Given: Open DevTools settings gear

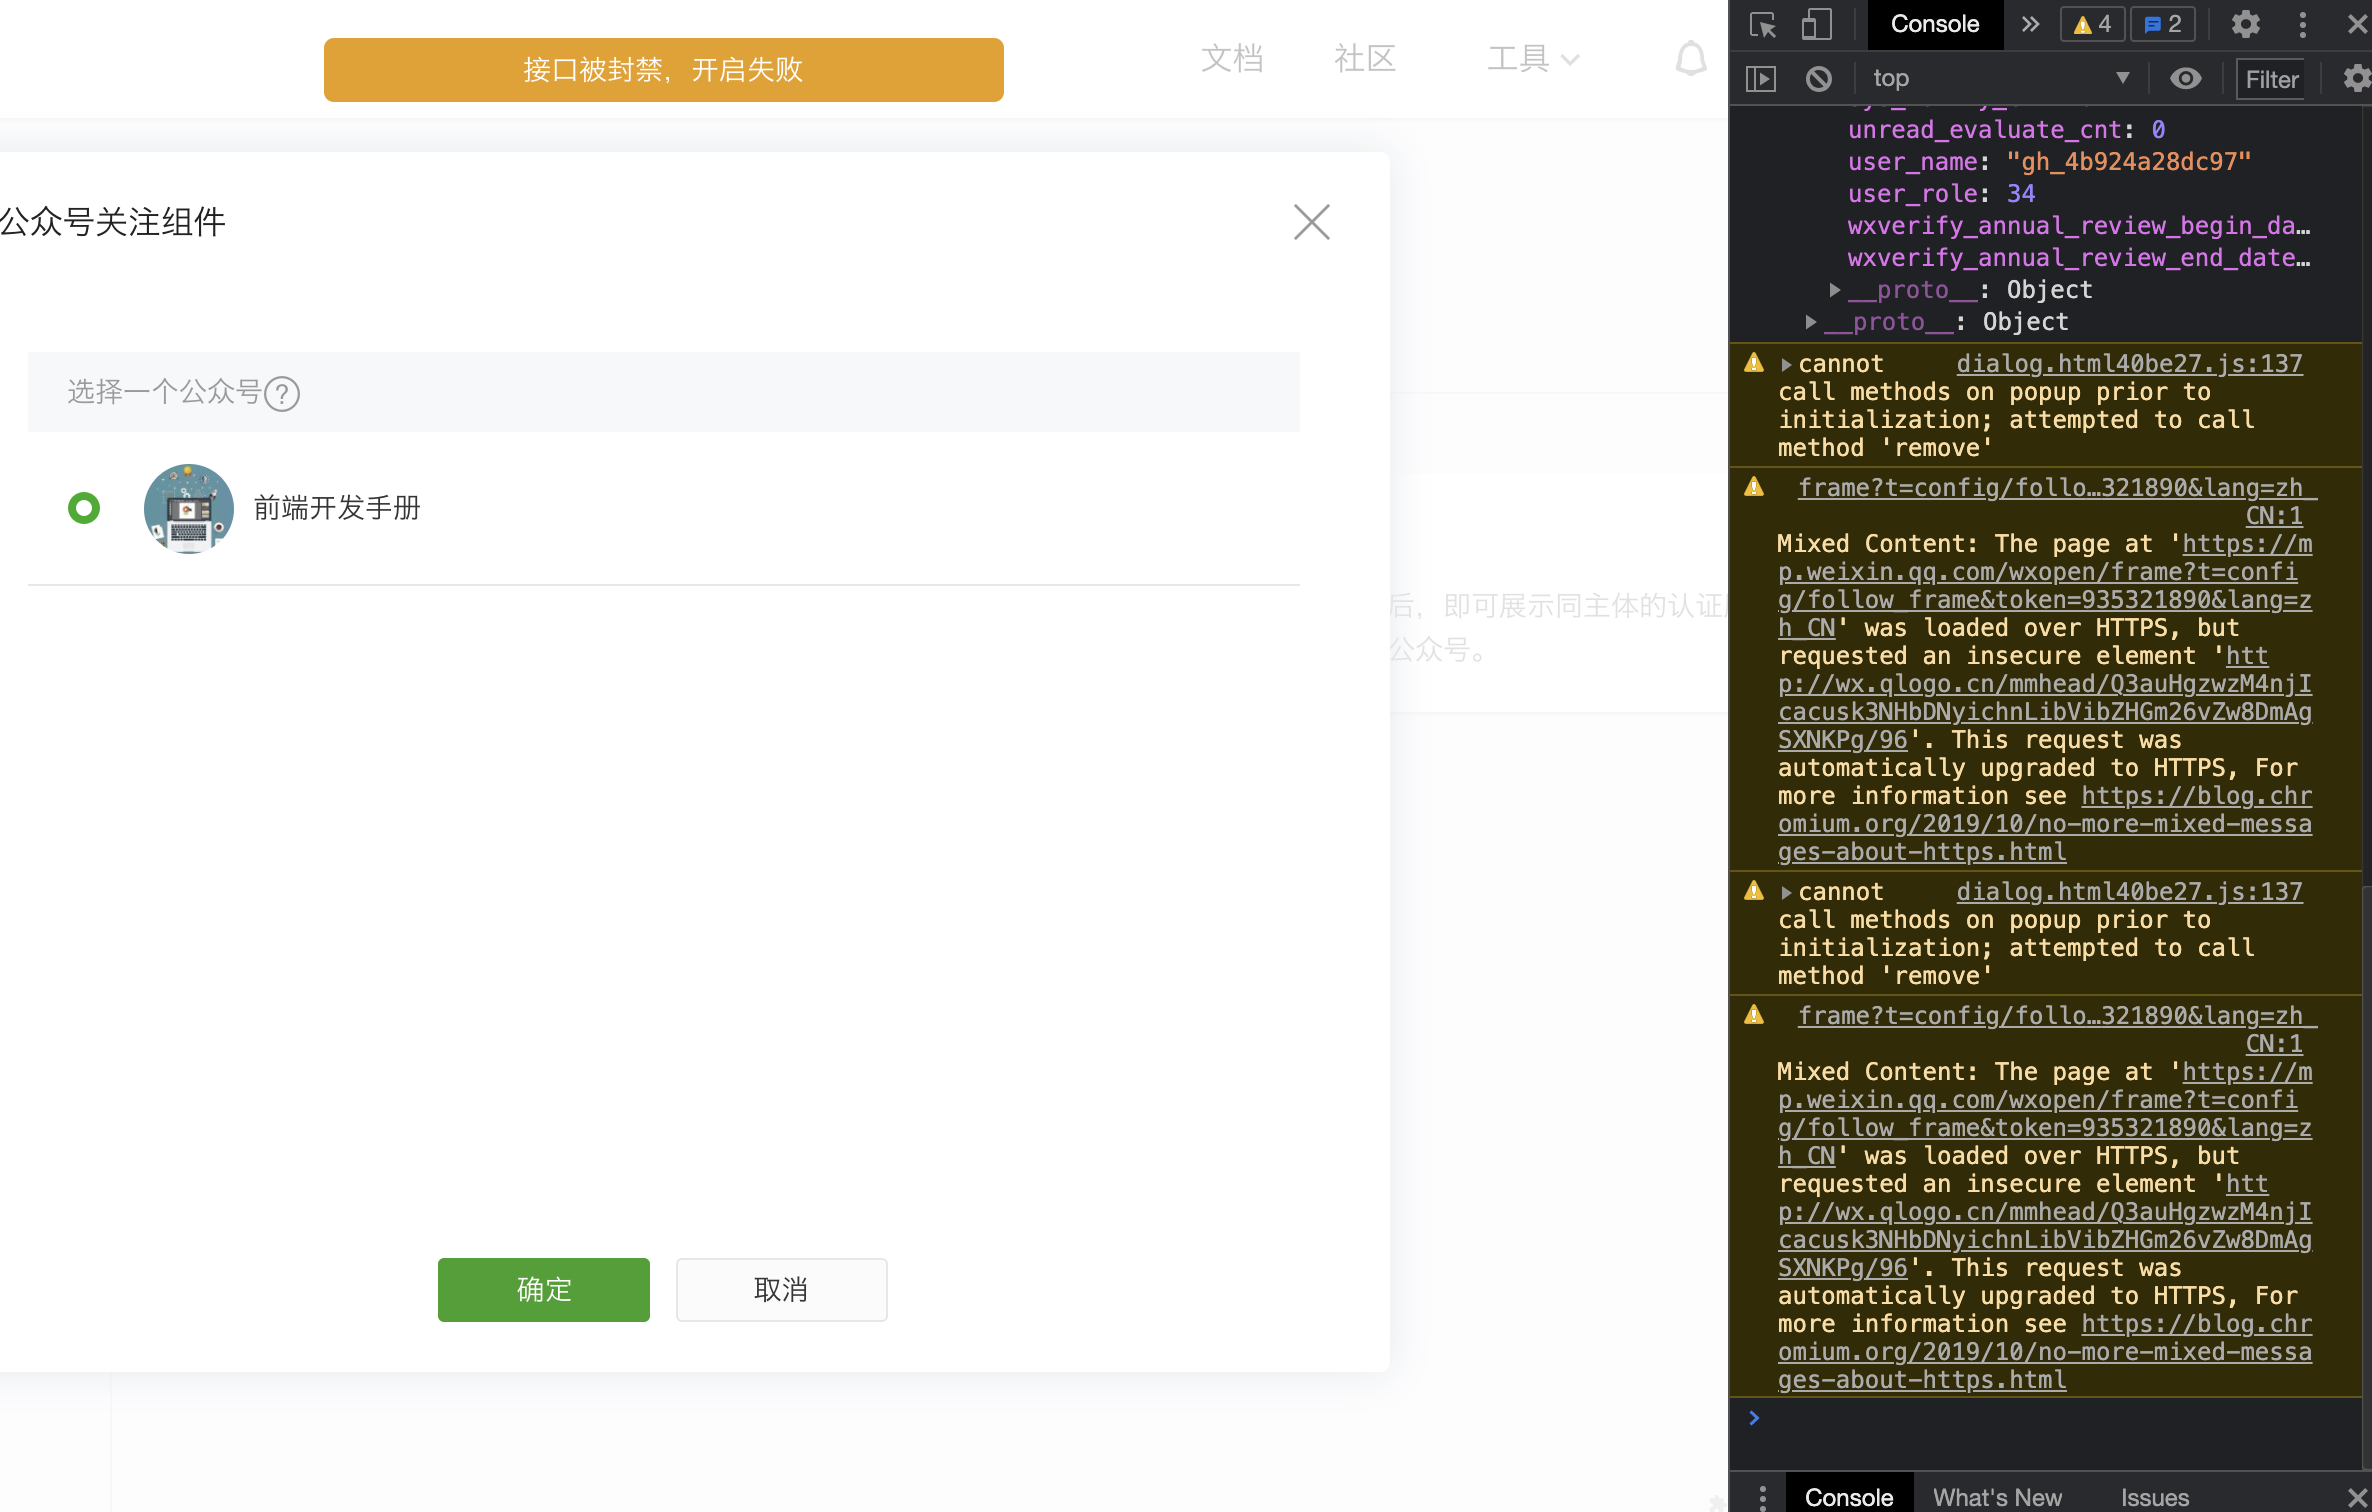Looking at the screenshot, I should coord(2245,24).
